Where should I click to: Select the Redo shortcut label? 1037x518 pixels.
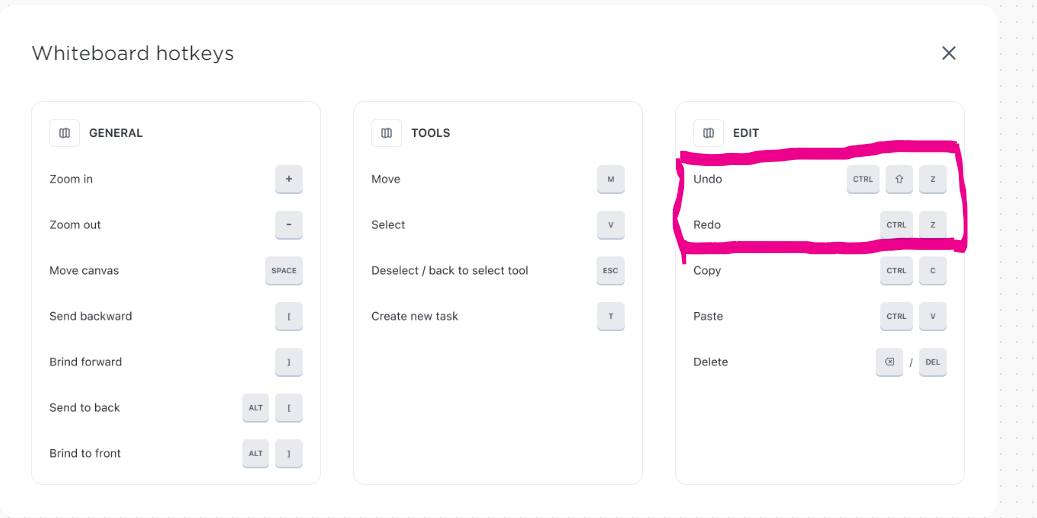pyautogui.click(x=707, y=225)
